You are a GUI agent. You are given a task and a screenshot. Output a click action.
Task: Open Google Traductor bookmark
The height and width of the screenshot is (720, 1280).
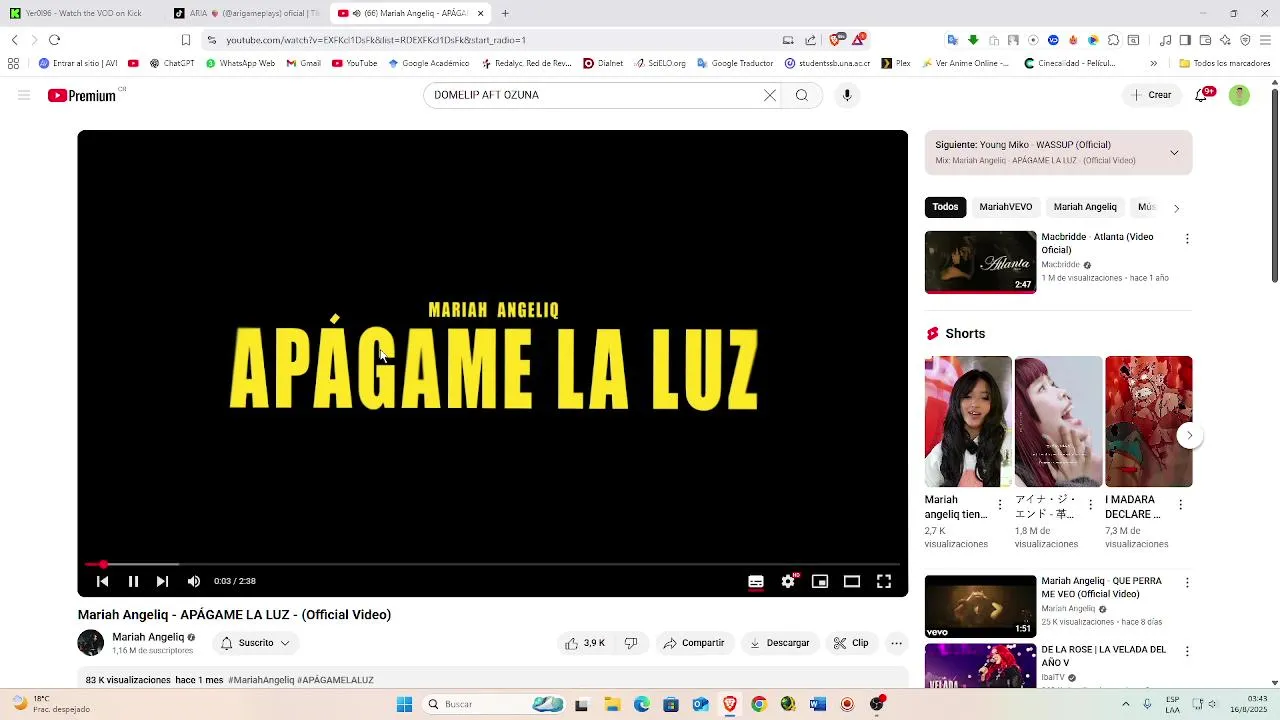tap(735, 63)
